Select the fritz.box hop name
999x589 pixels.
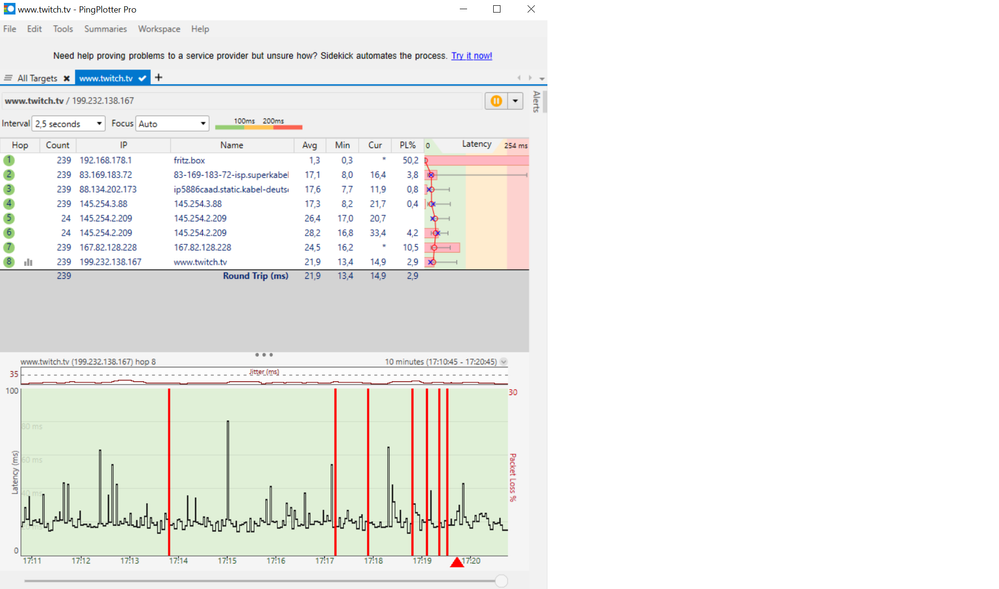(x=189, y=161)
